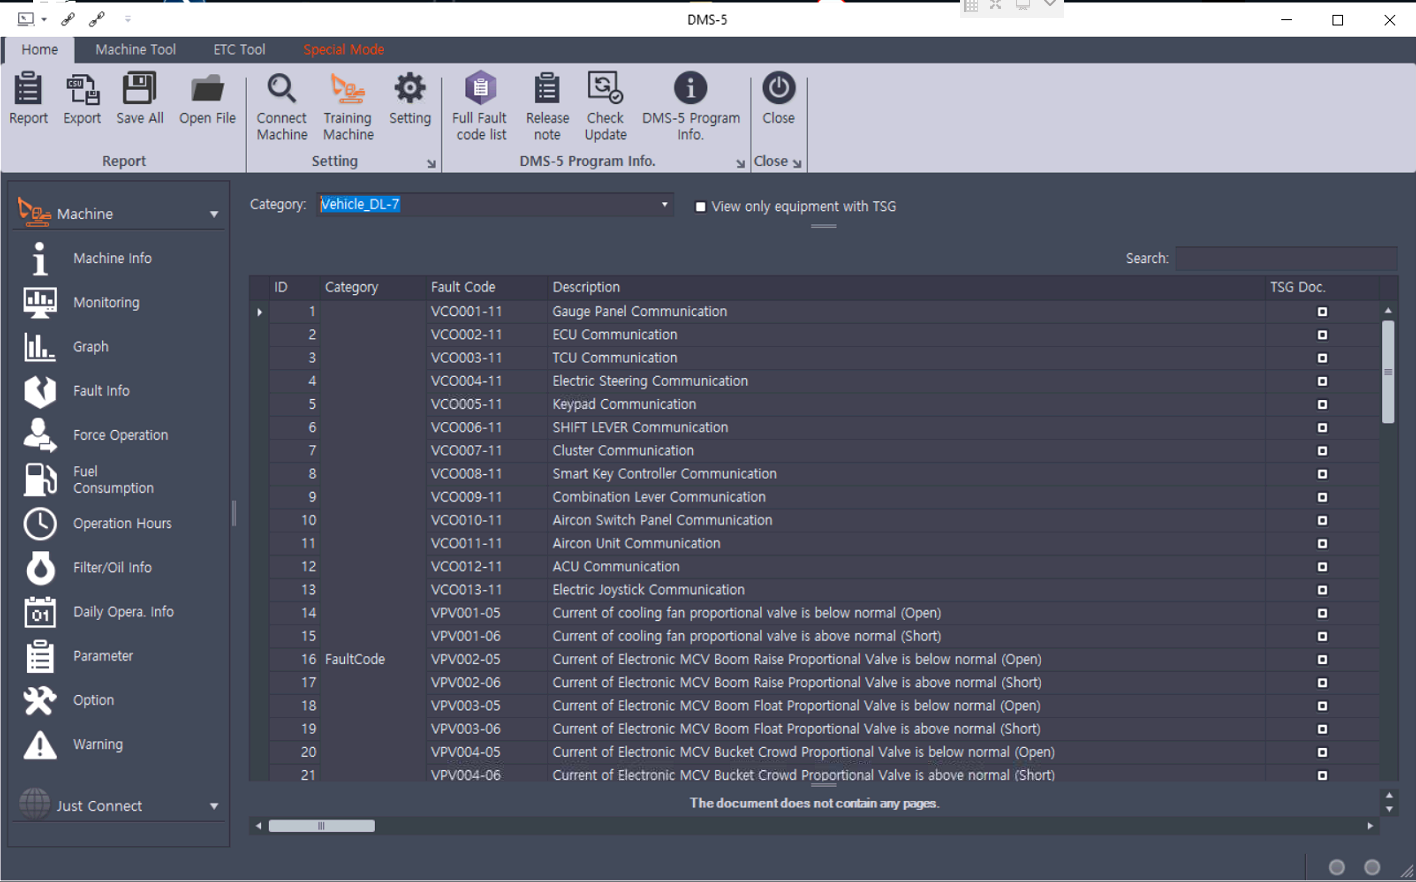Open Monitoring in sidebar
This screenshot has height=882, width=1416.
[106, 302]
